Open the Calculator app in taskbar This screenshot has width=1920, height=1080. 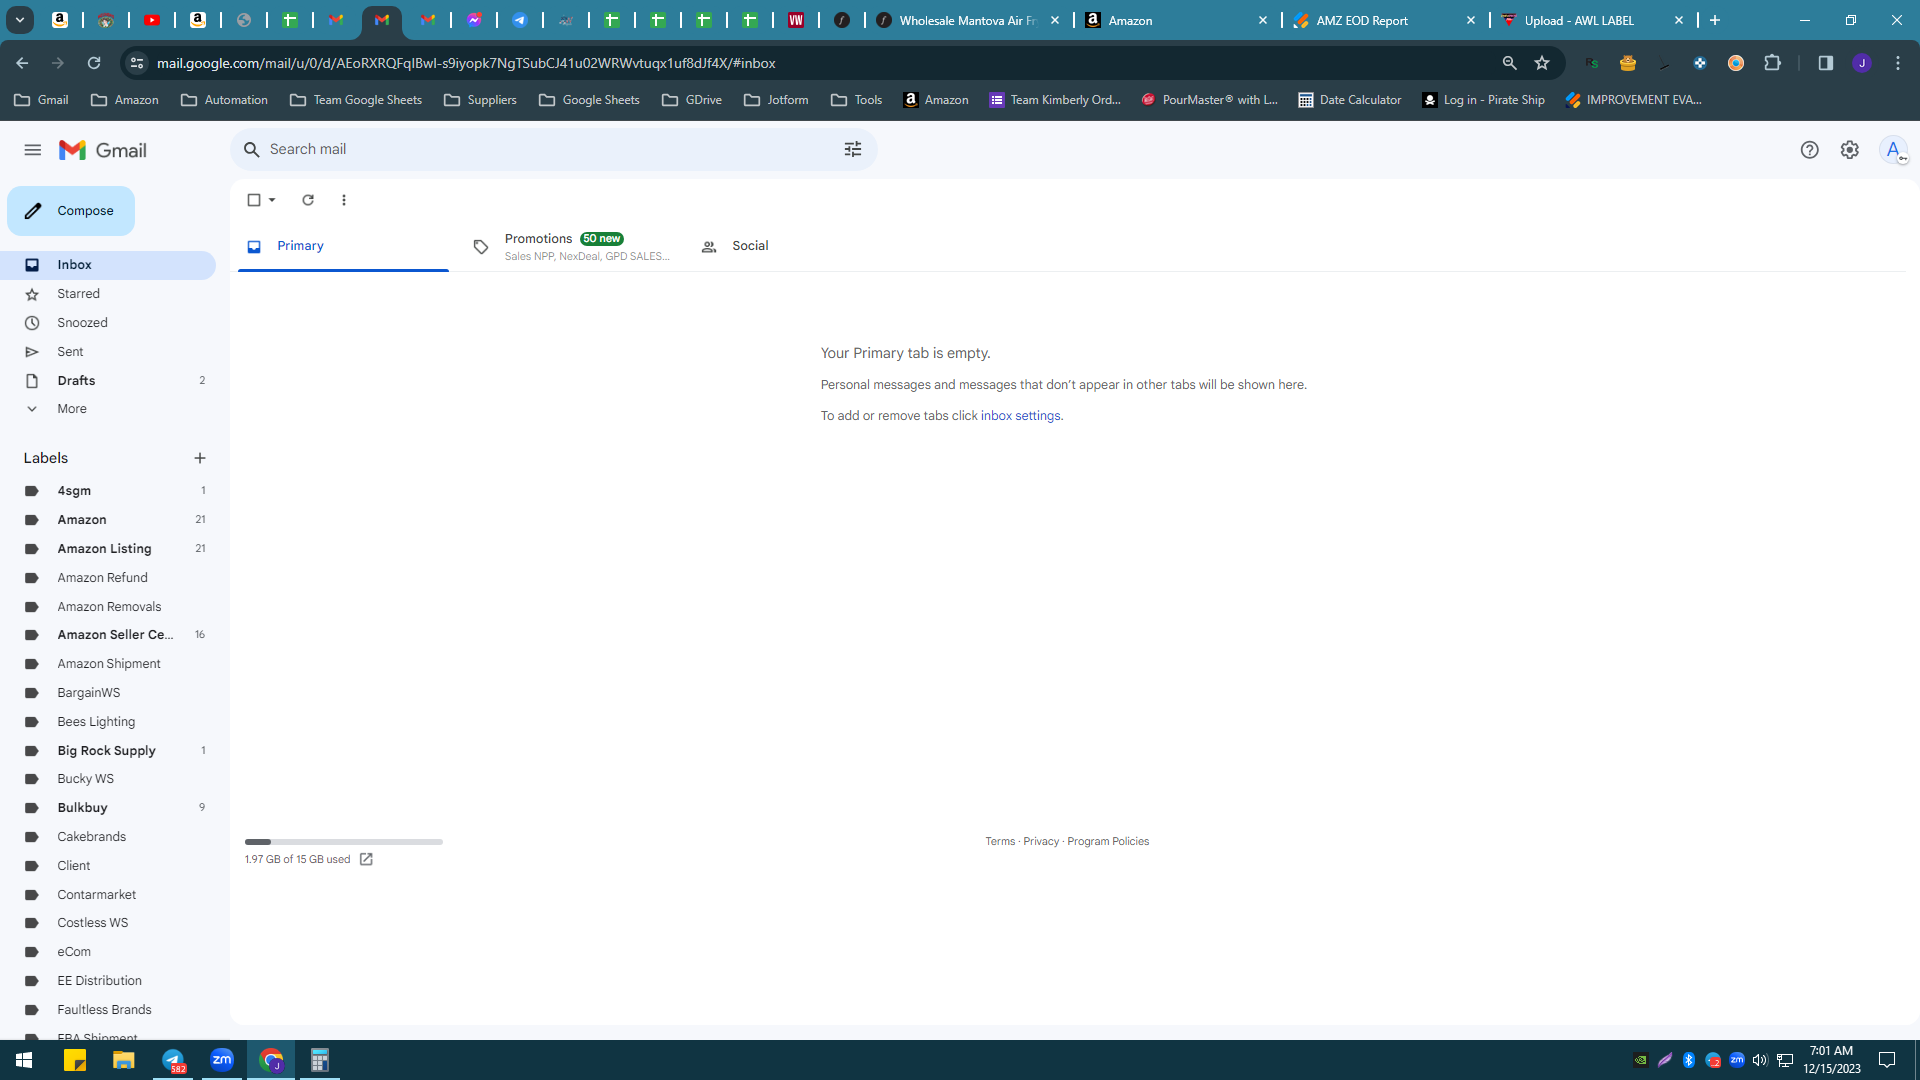coord(320,1060)
